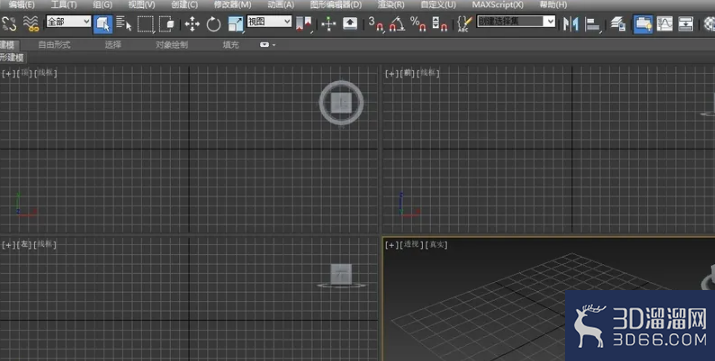Open Edit Named Selection Sets
This screenshot has height=361, width=715.
[x=464, y=24]
